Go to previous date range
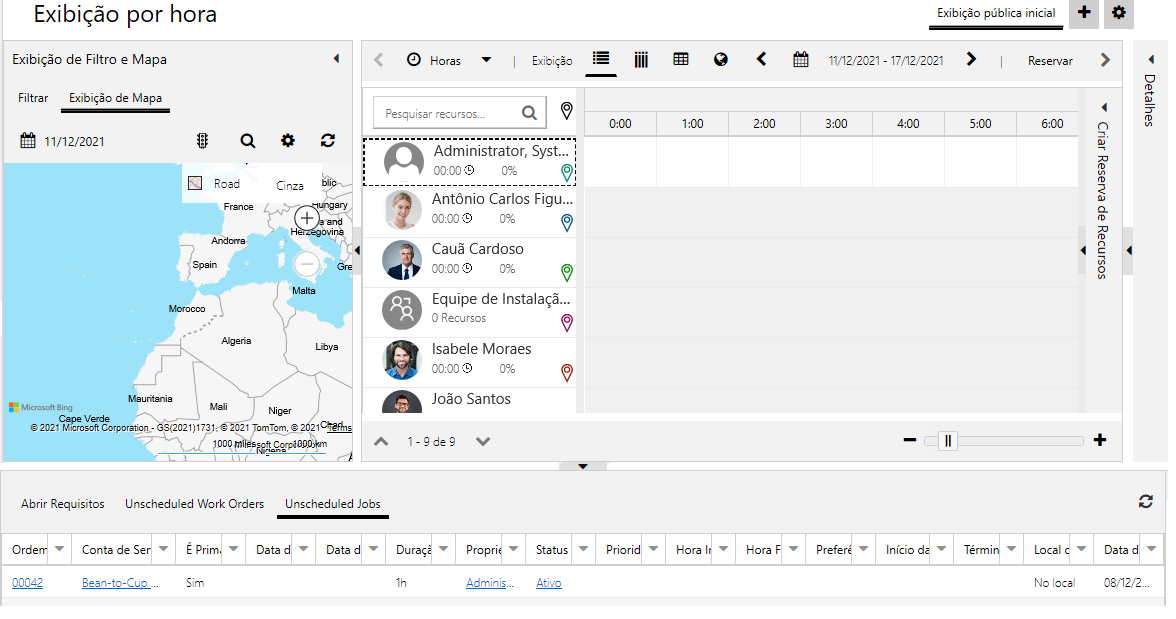This screenshot has height=619, width=1176. tap(761, 59)
